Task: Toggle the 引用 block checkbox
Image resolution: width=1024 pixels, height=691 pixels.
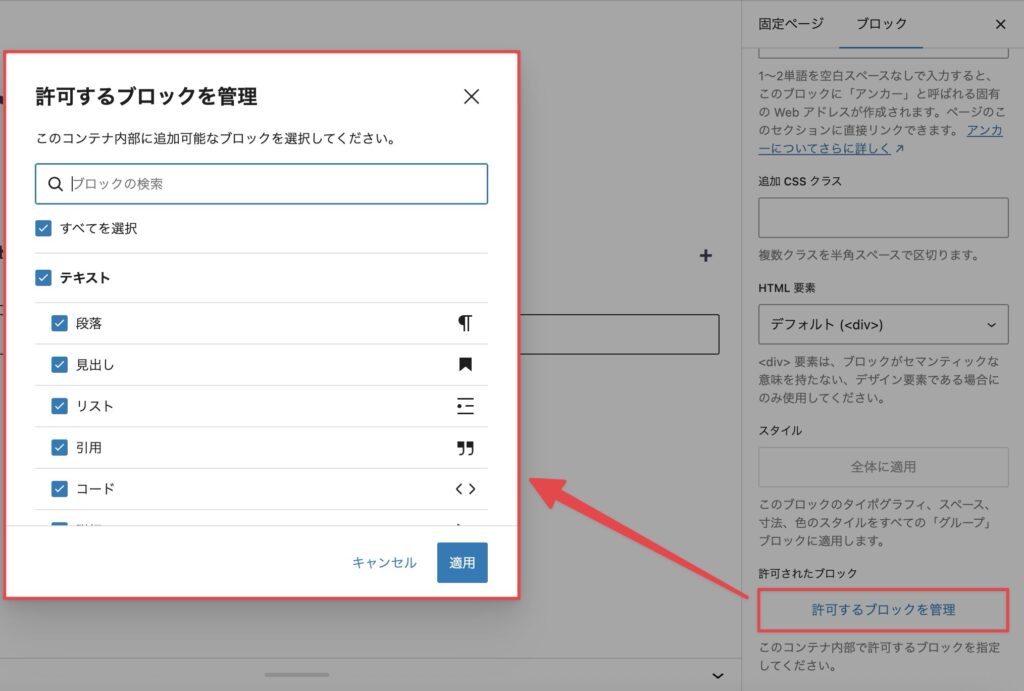Action: point(59,448)
